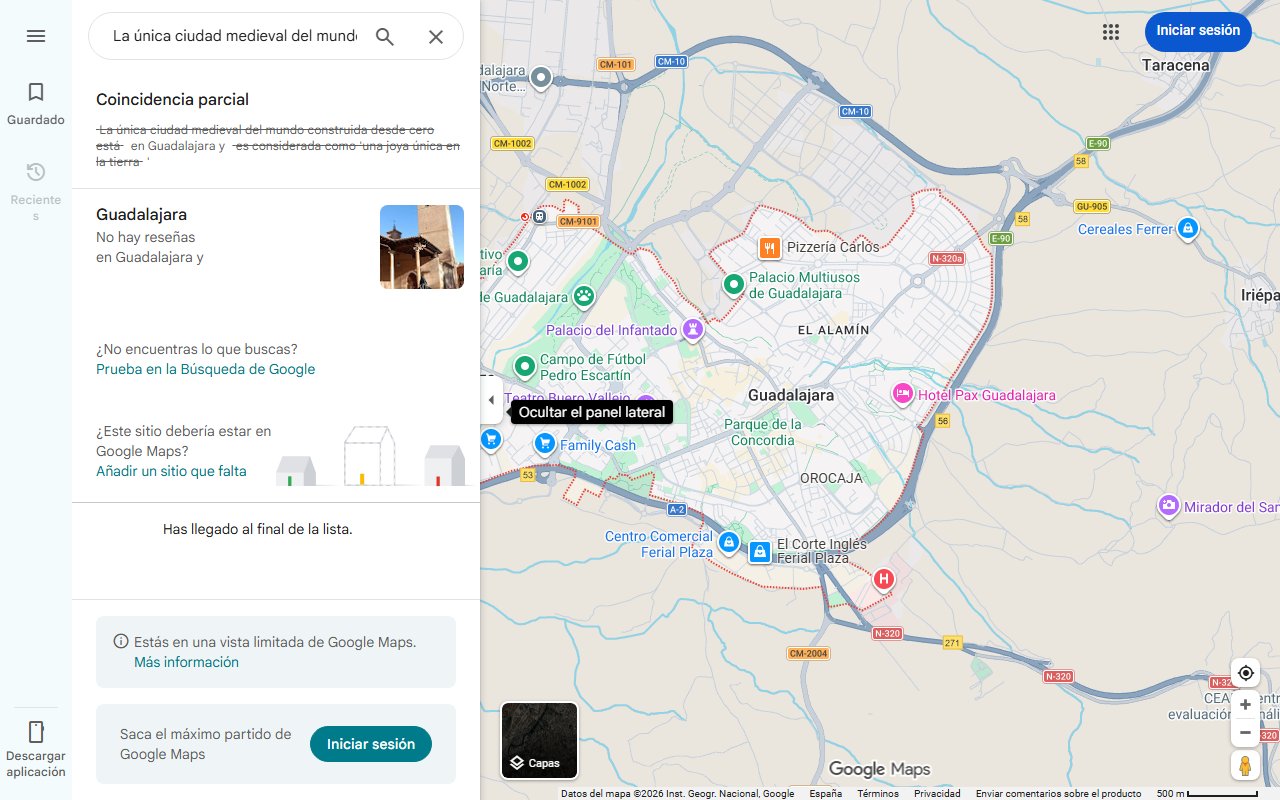Open the Google apps grid
Image resolution: width=1280 pixels, height=800 pixels.
(x=1110, y=32)
